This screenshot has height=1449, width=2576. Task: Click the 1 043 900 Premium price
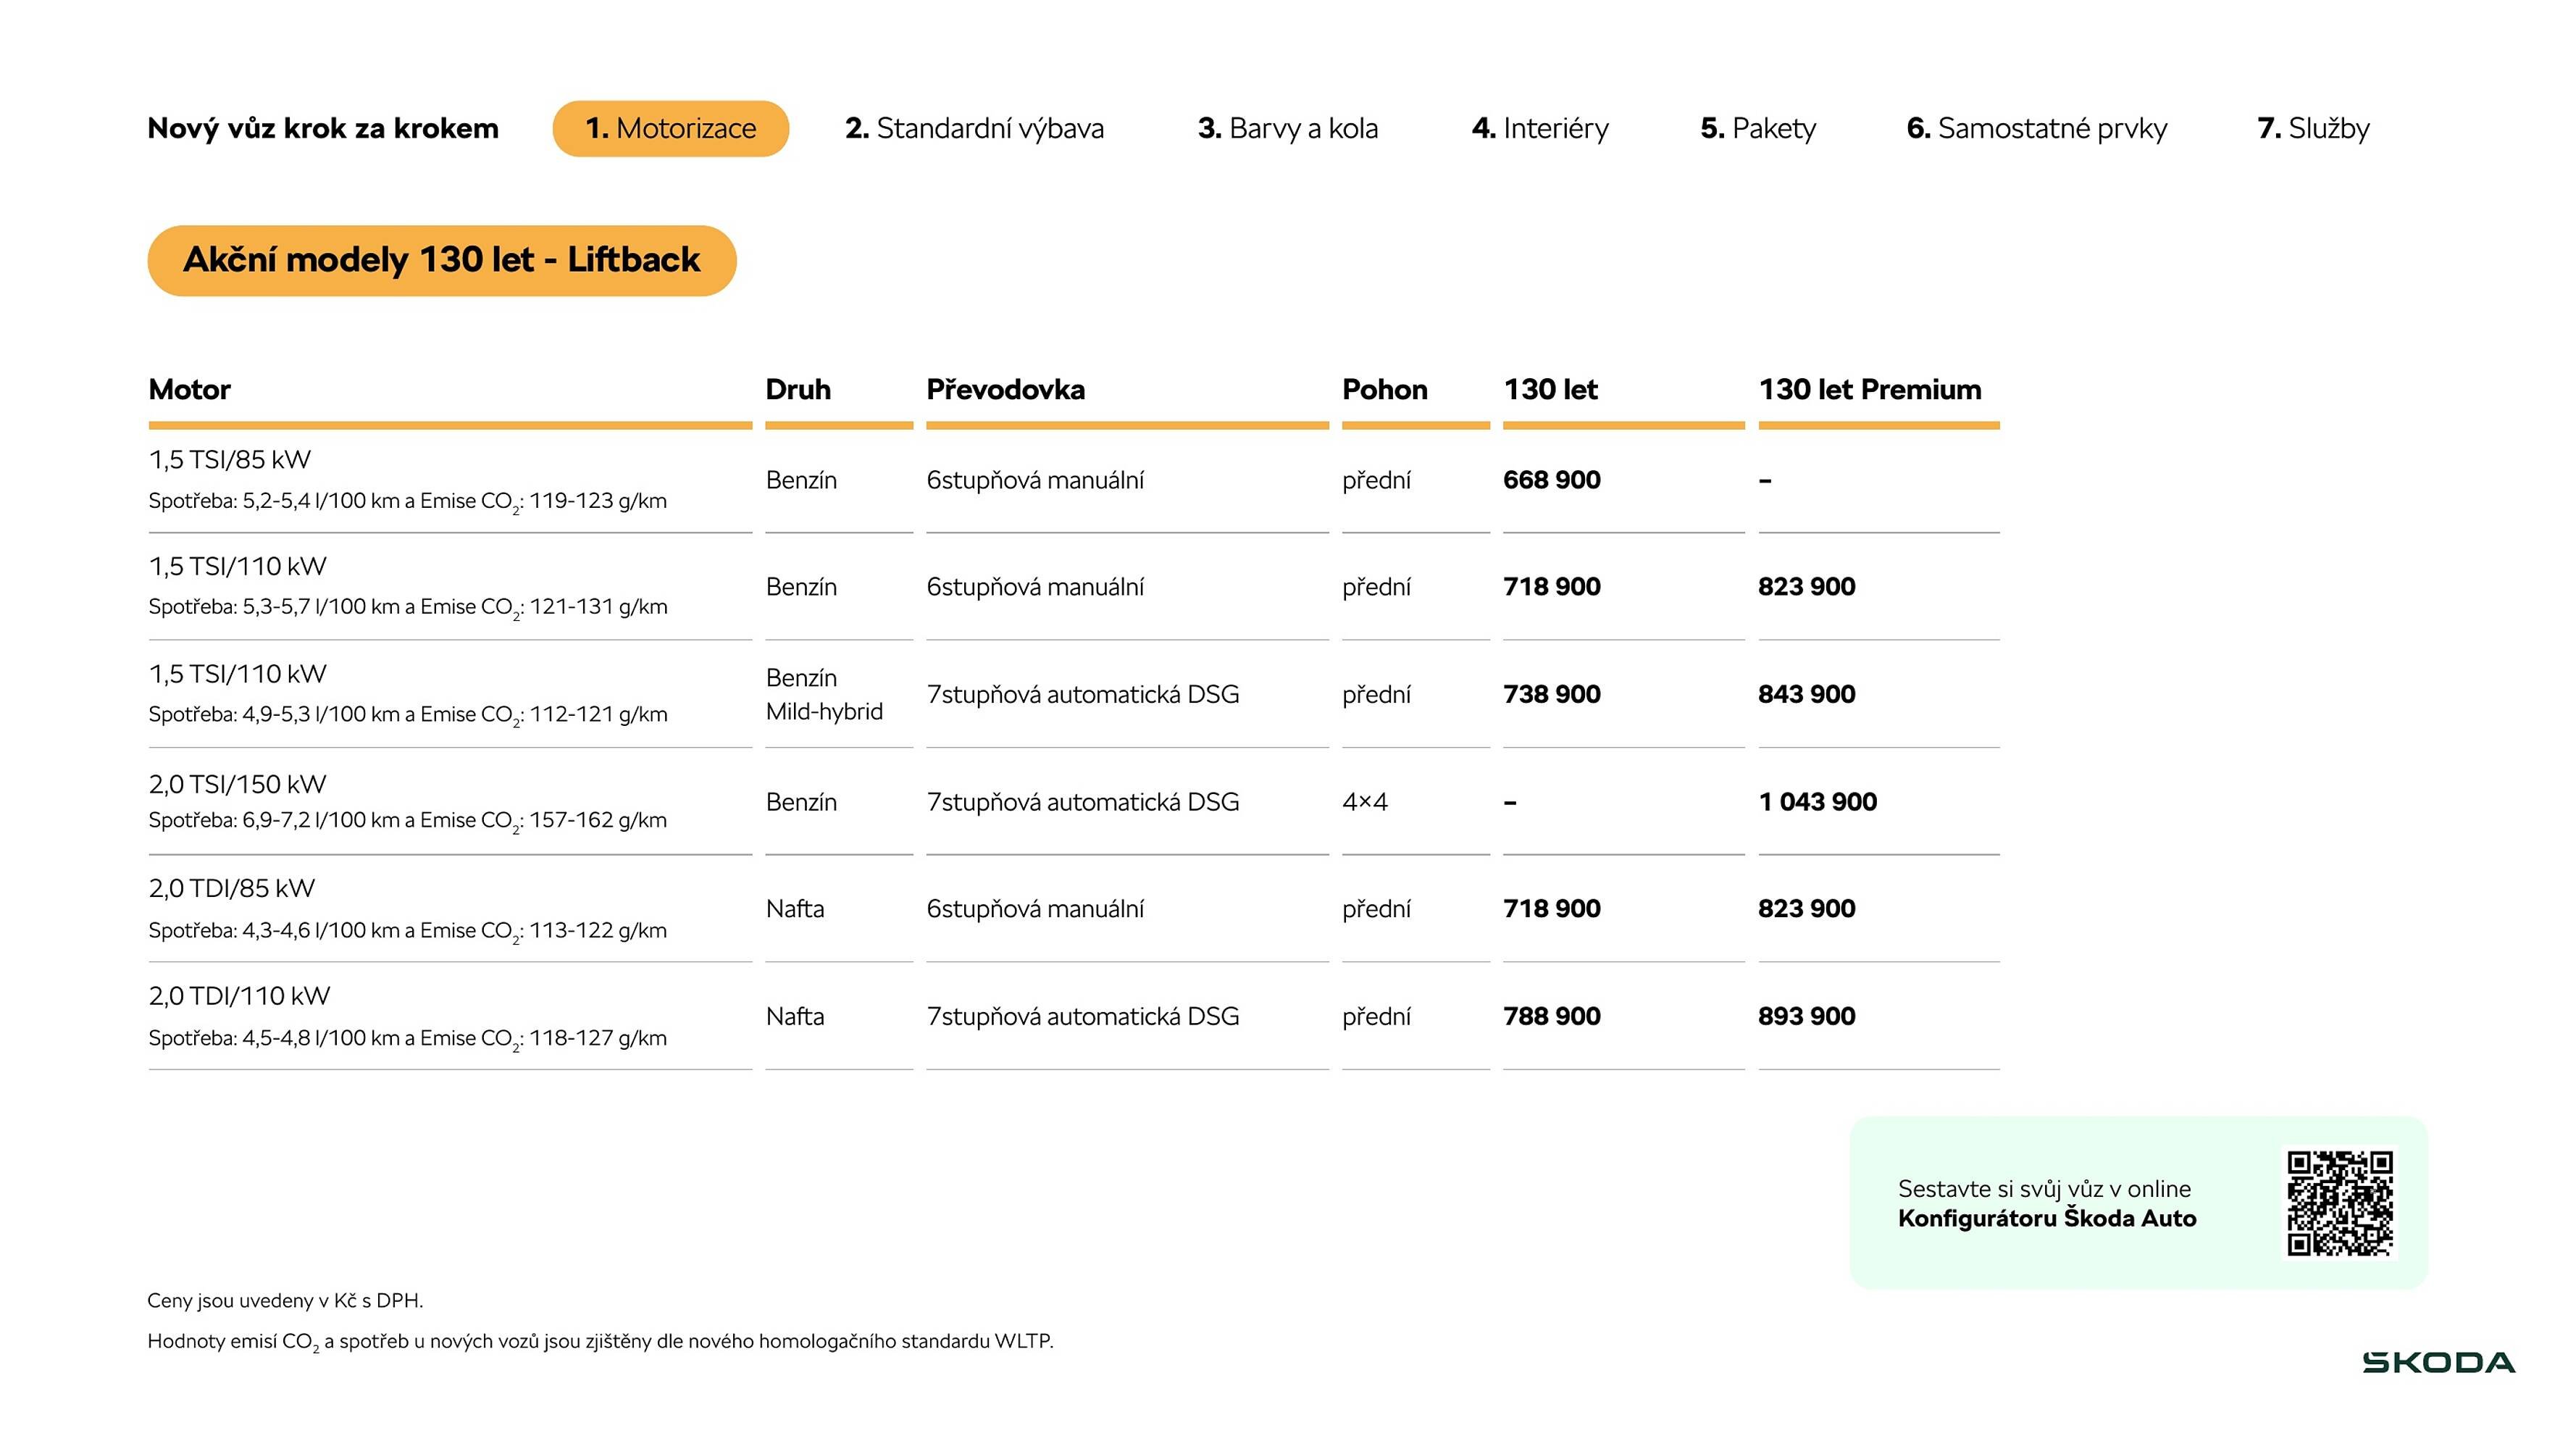[1817, 802]
